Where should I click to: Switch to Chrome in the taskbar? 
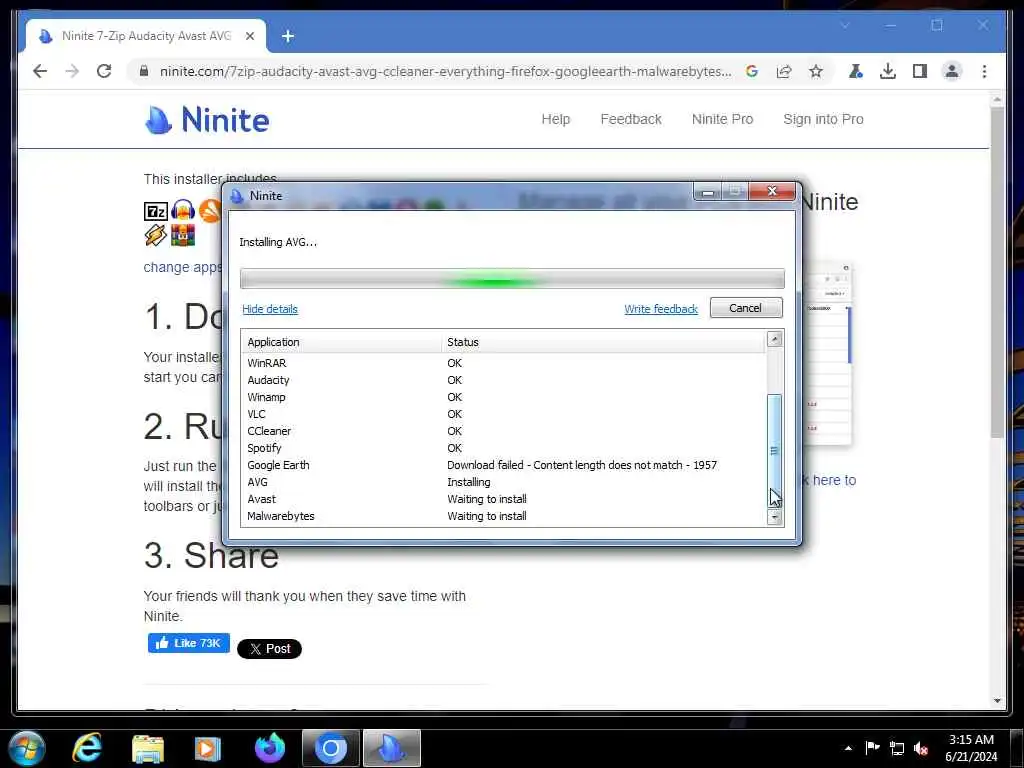pyautogui.click(x=330, y=748)
